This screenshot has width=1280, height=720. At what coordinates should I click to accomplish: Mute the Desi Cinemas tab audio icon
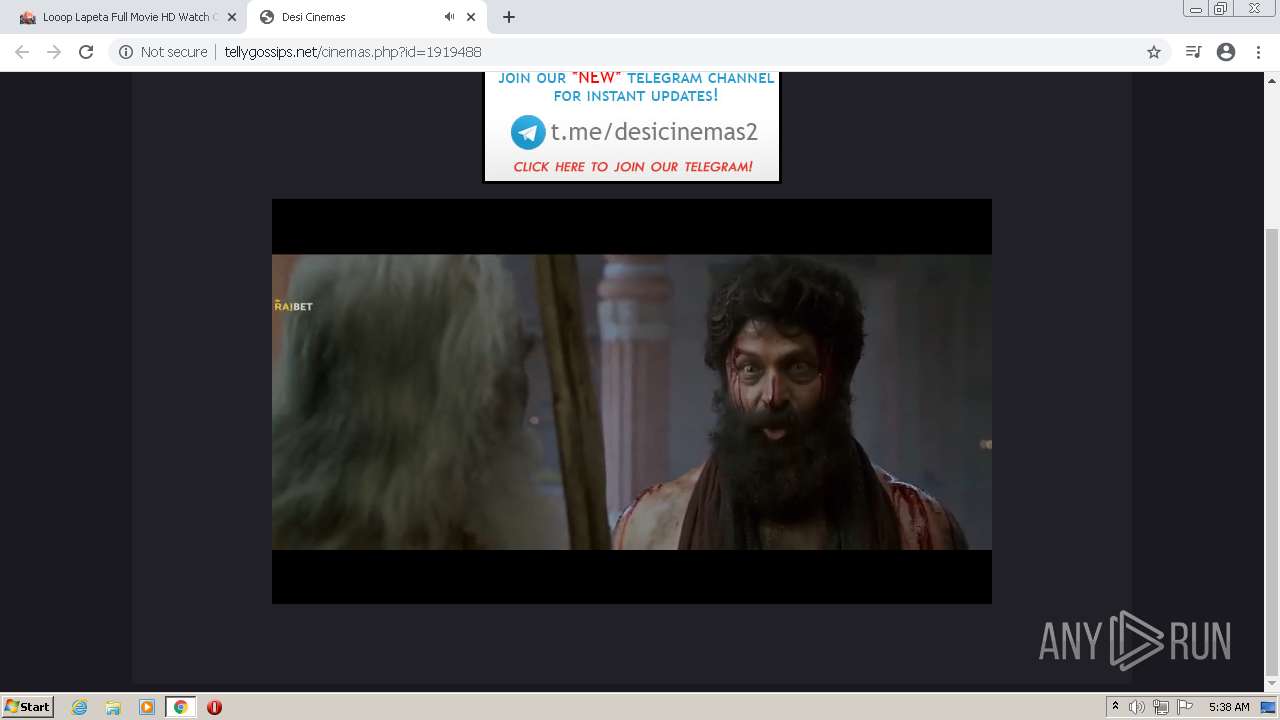coord(449,17)
